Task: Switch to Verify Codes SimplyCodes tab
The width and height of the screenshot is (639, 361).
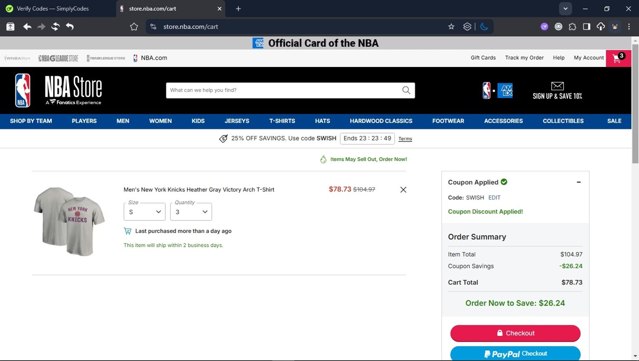Action: [53, 9]
